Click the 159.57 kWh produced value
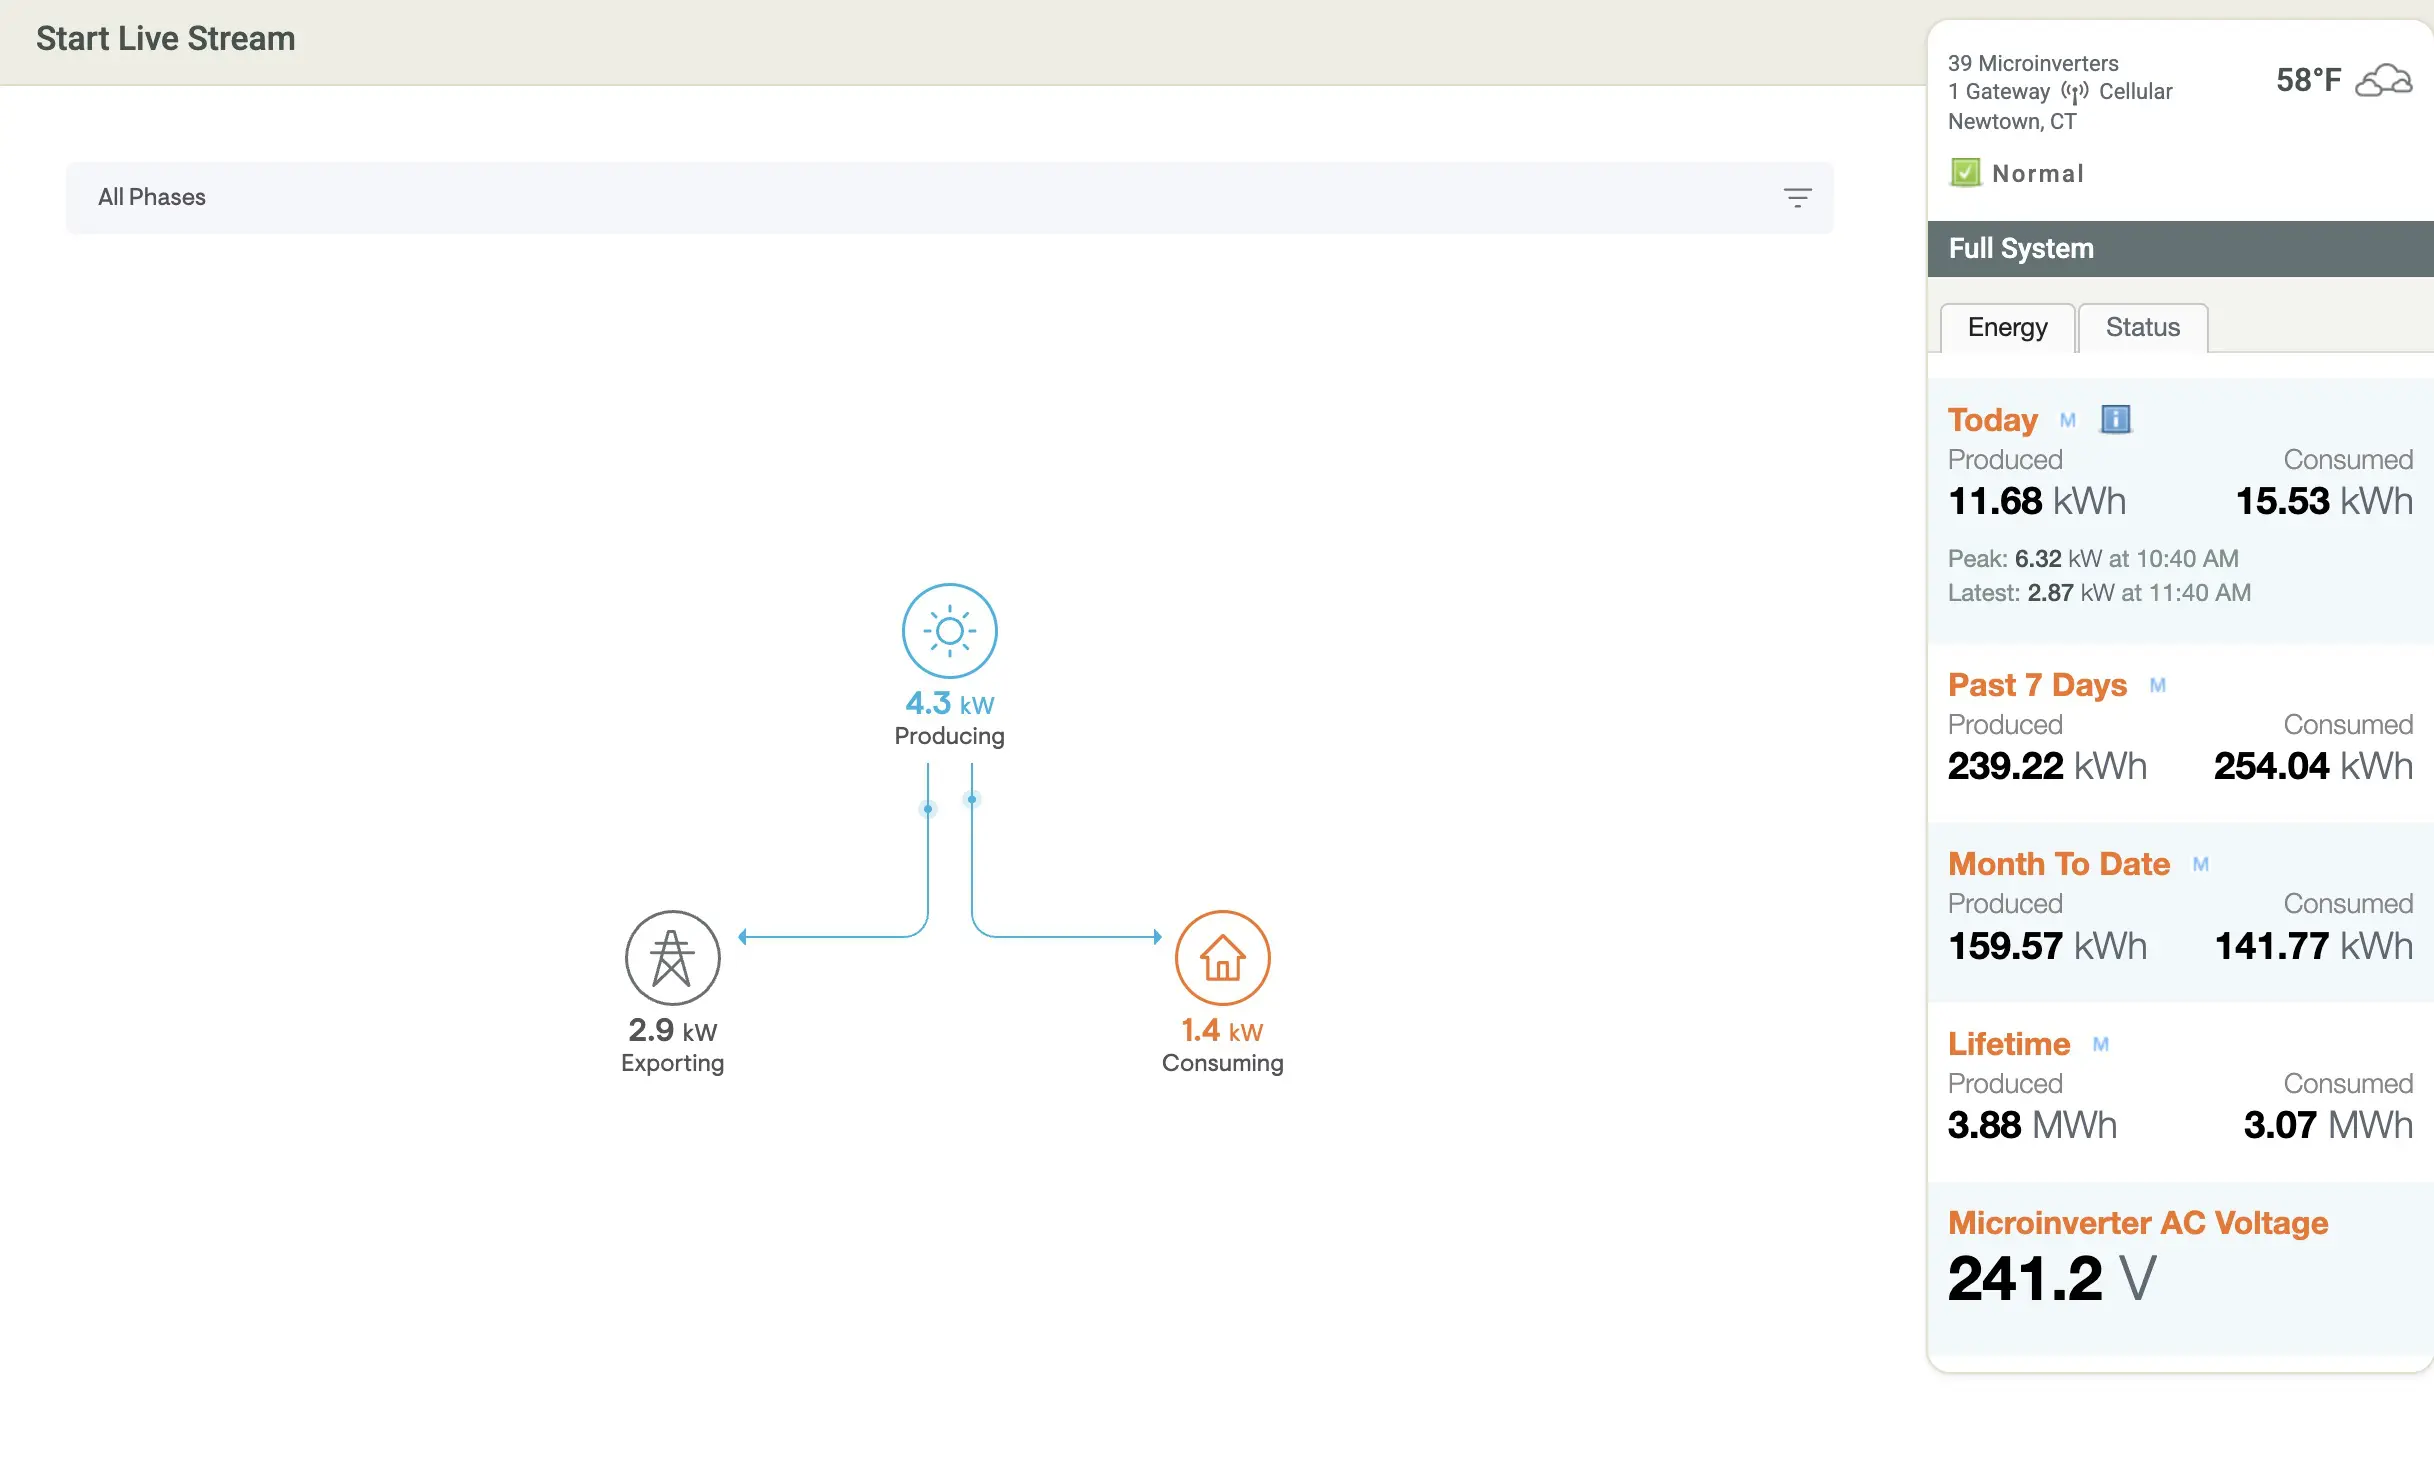 (x=2047, y=946)
